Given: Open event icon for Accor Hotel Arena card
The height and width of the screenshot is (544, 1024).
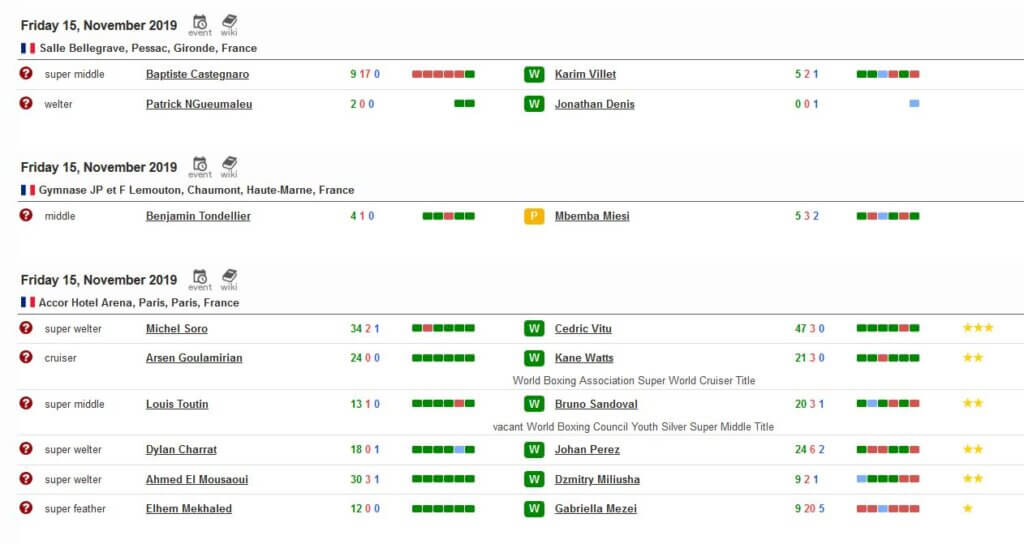Looking at the screenshot, I should pyautogui.click(x=200, y=279).
